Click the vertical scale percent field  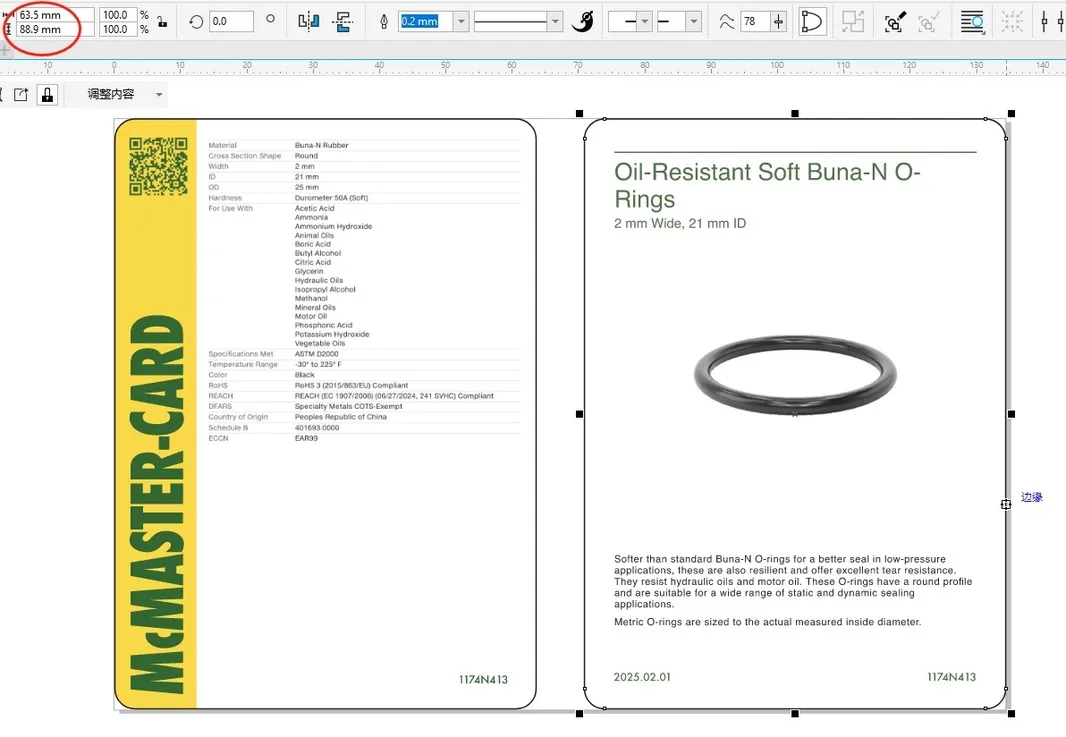[117, 29]
